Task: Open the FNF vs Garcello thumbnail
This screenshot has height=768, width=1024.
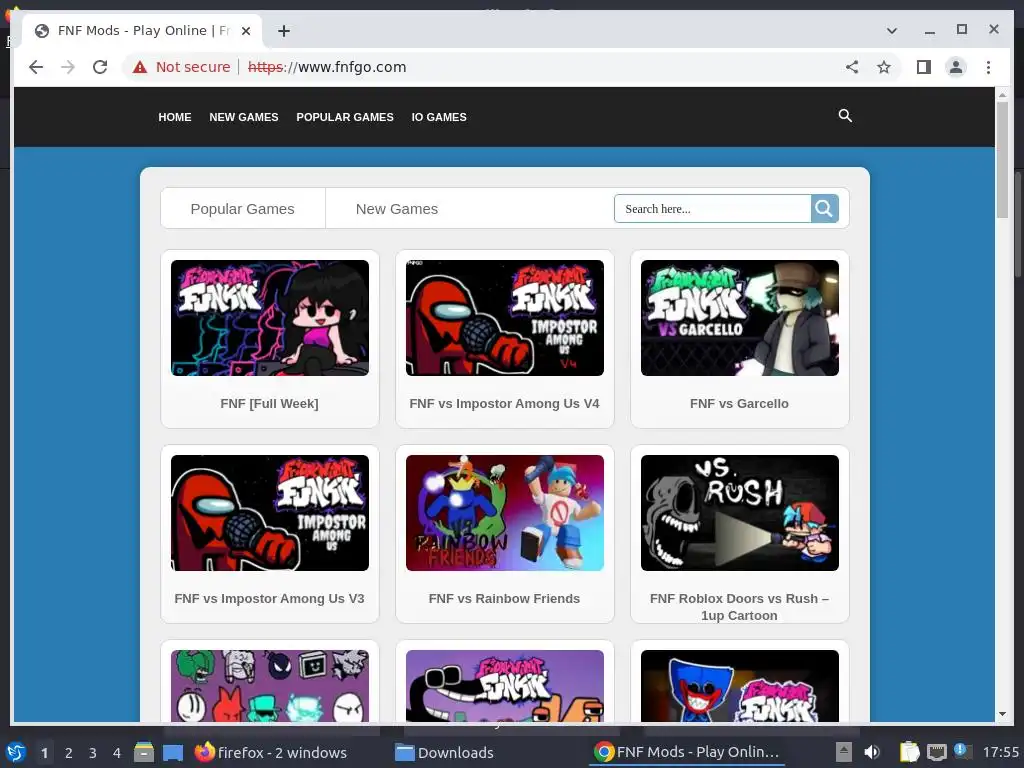Action: click(x=740, y=318)
